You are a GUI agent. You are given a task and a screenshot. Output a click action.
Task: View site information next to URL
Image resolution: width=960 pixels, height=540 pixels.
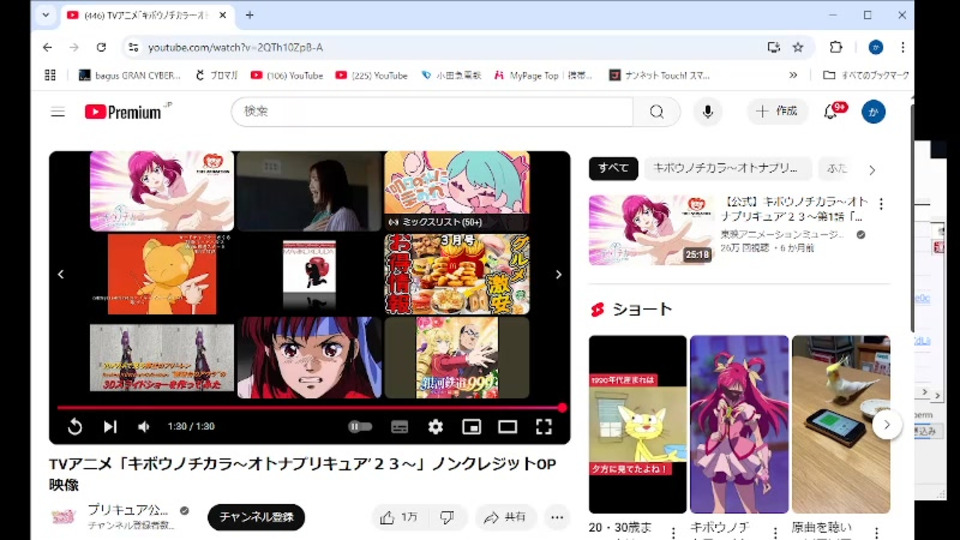[133, 47]
